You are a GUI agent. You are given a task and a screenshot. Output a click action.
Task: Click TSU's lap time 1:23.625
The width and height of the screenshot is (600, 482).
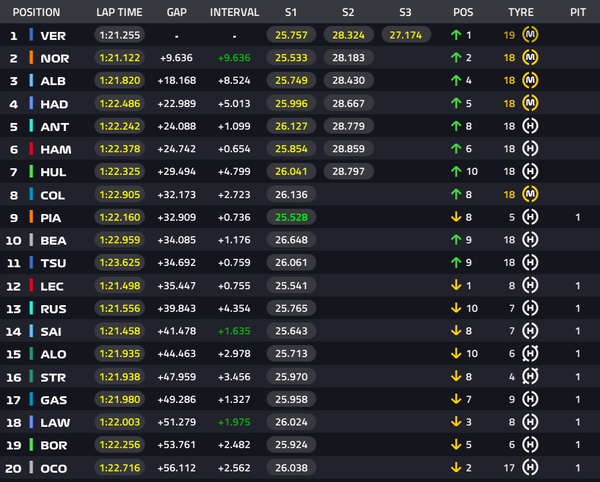(119, 262)
